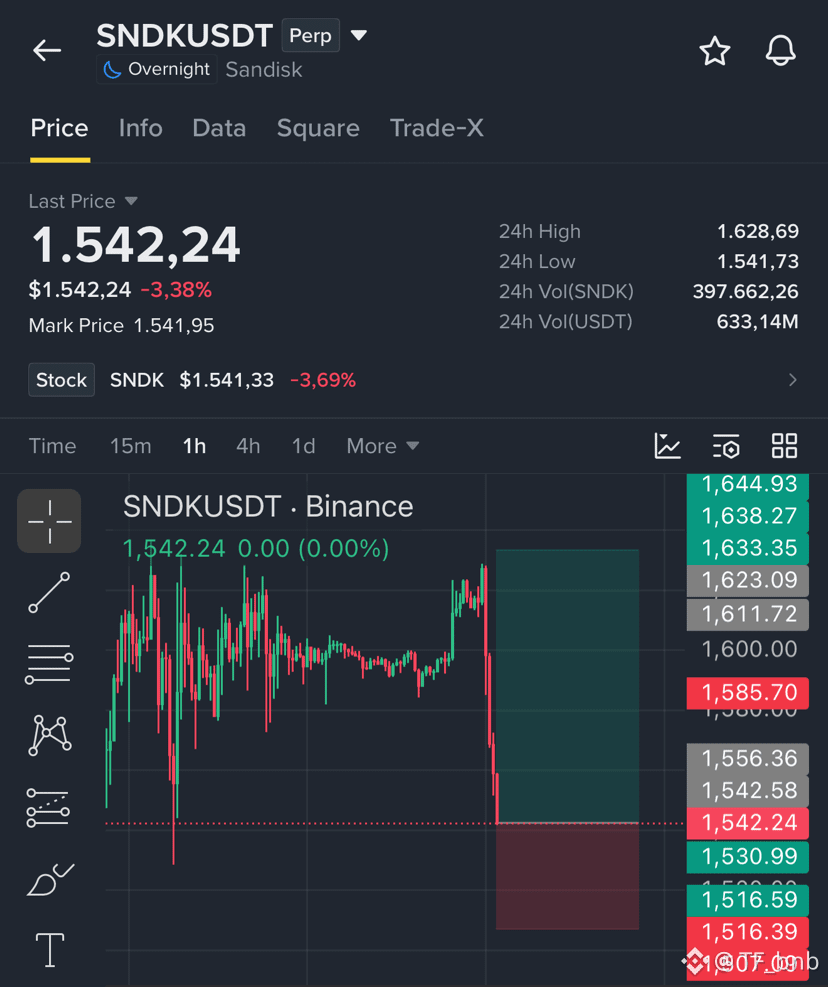
Task: Open the Trade-X tab
Action: tap(436, 128)
